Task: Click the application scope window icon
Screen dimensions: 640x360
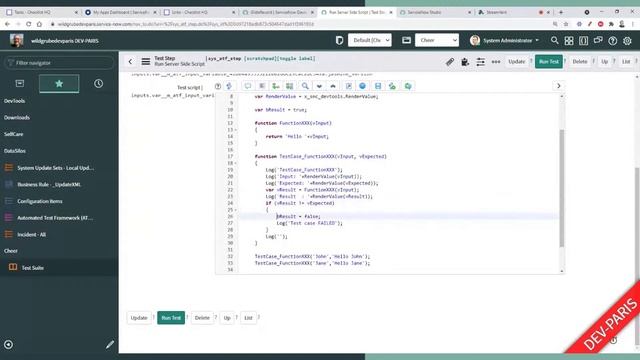Action: click(x=406, y=40)
